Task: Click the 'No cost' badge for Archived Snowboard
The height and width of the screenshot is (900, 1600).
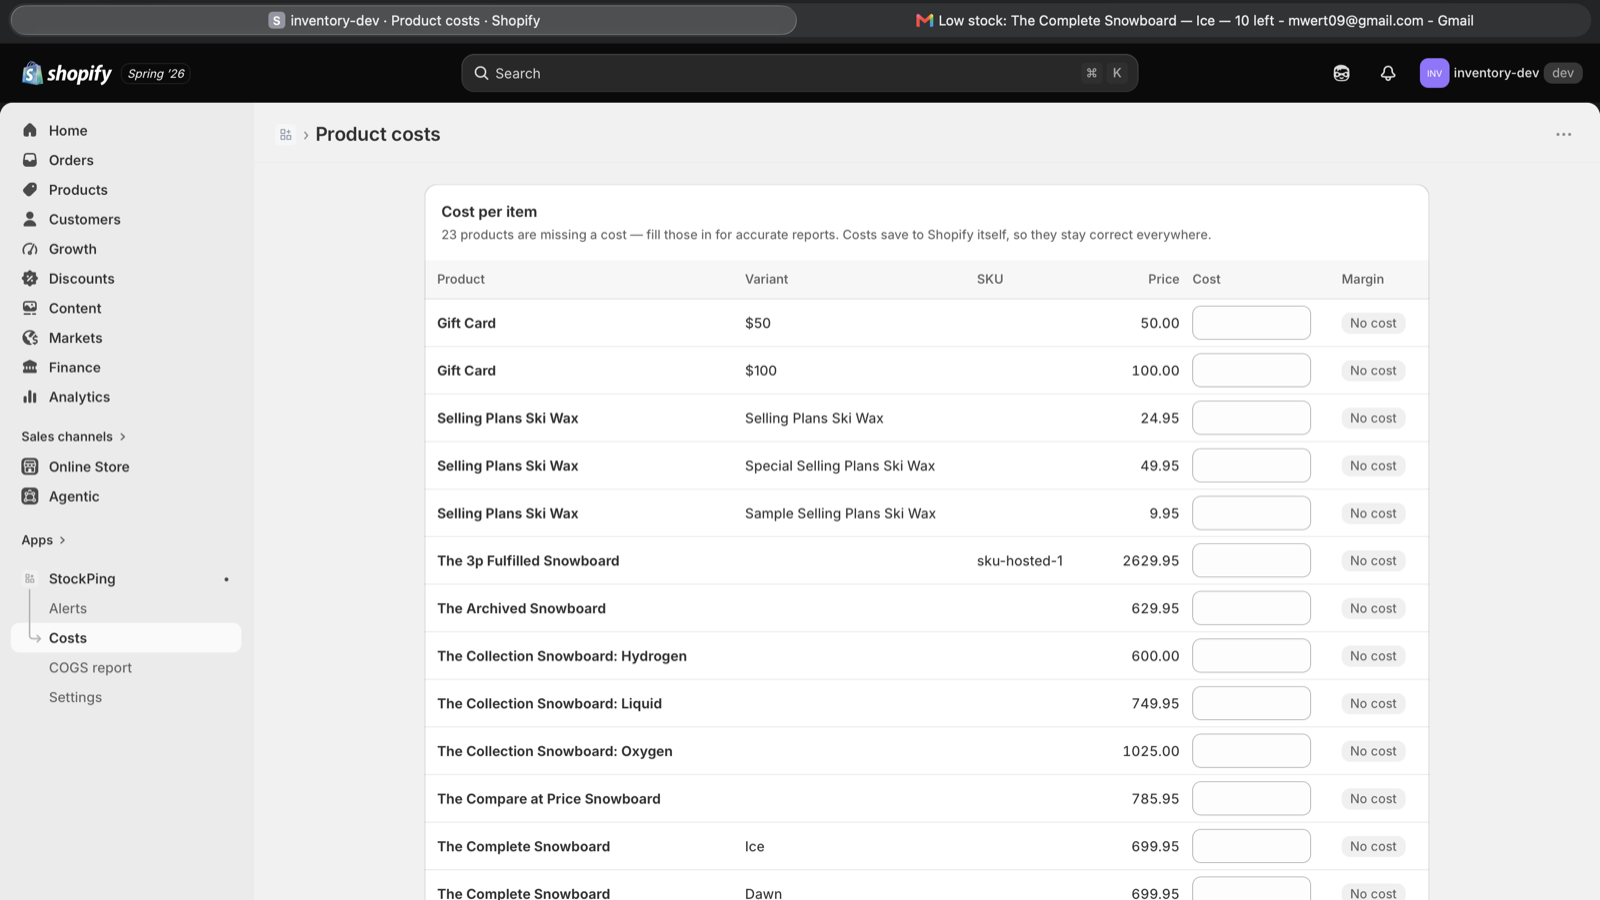Action: pos(1373,608)
